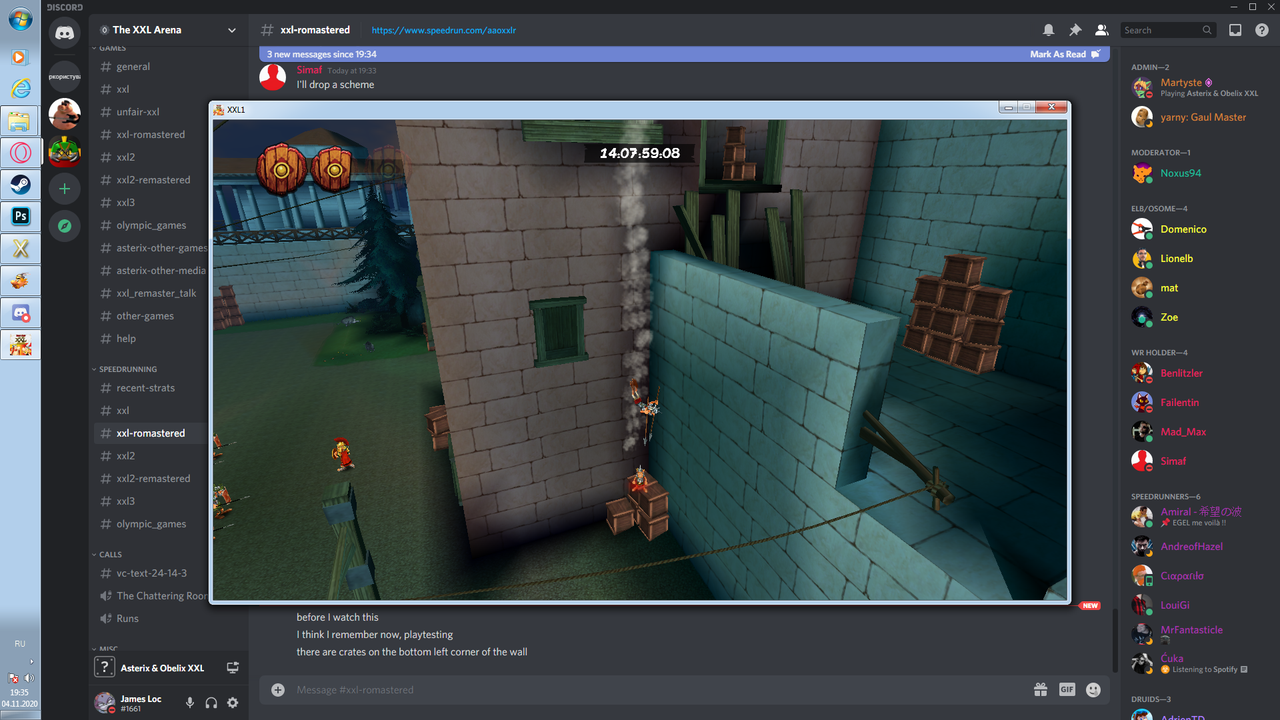Join The Chattering Room voice channel
The height and width of the screenshot is (720, 1280).
point(152,596)
